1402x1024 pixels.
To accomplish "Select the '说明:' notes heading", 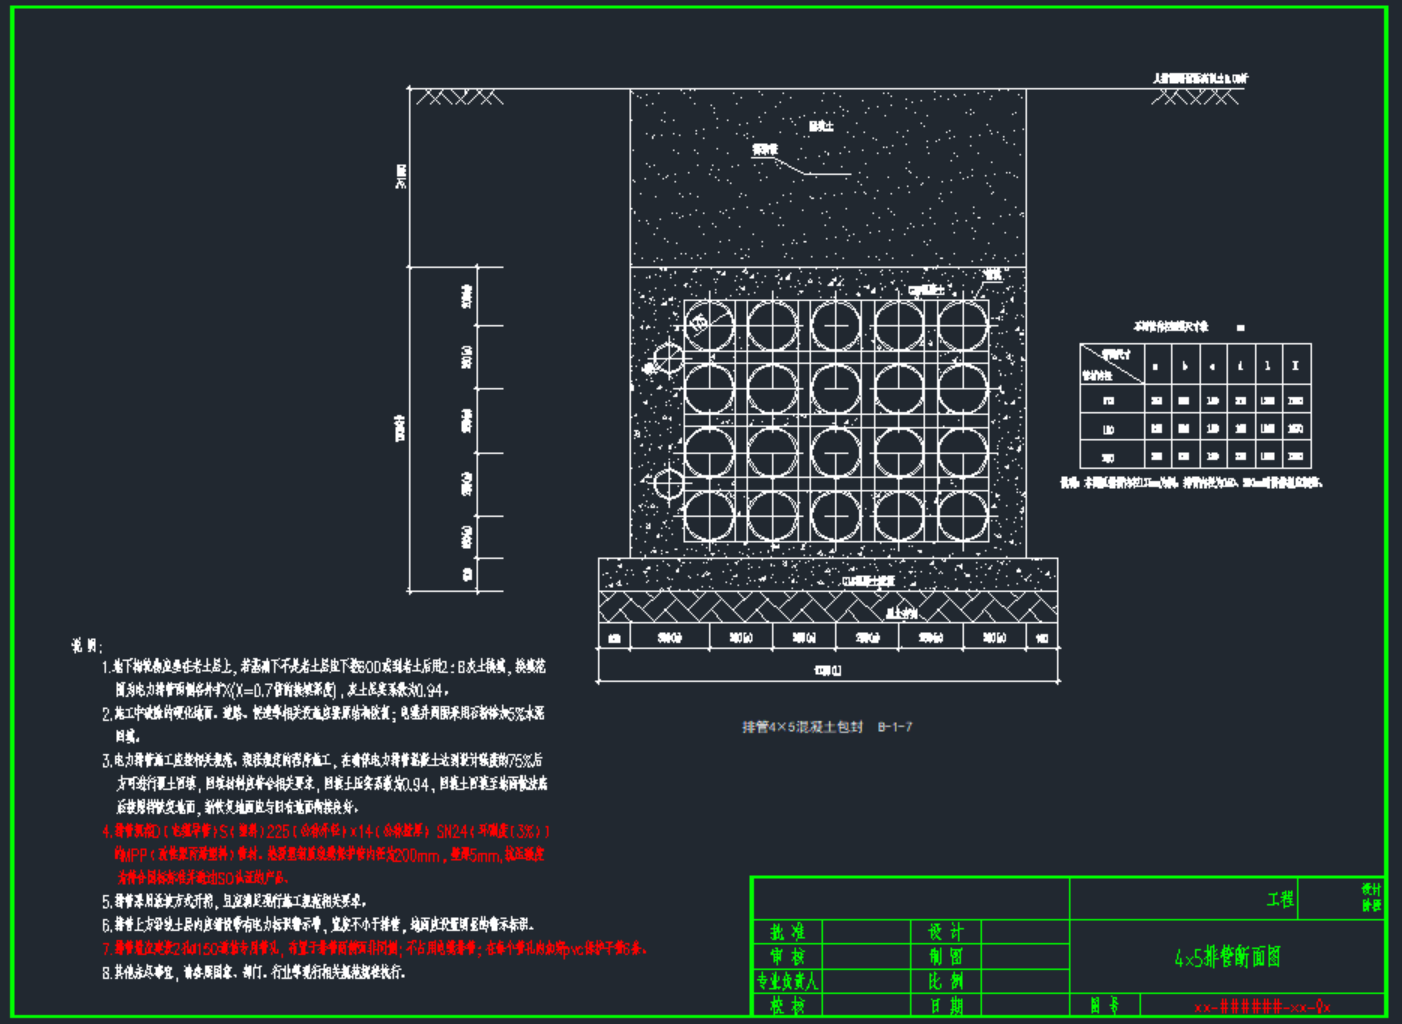I will [86, 645].
